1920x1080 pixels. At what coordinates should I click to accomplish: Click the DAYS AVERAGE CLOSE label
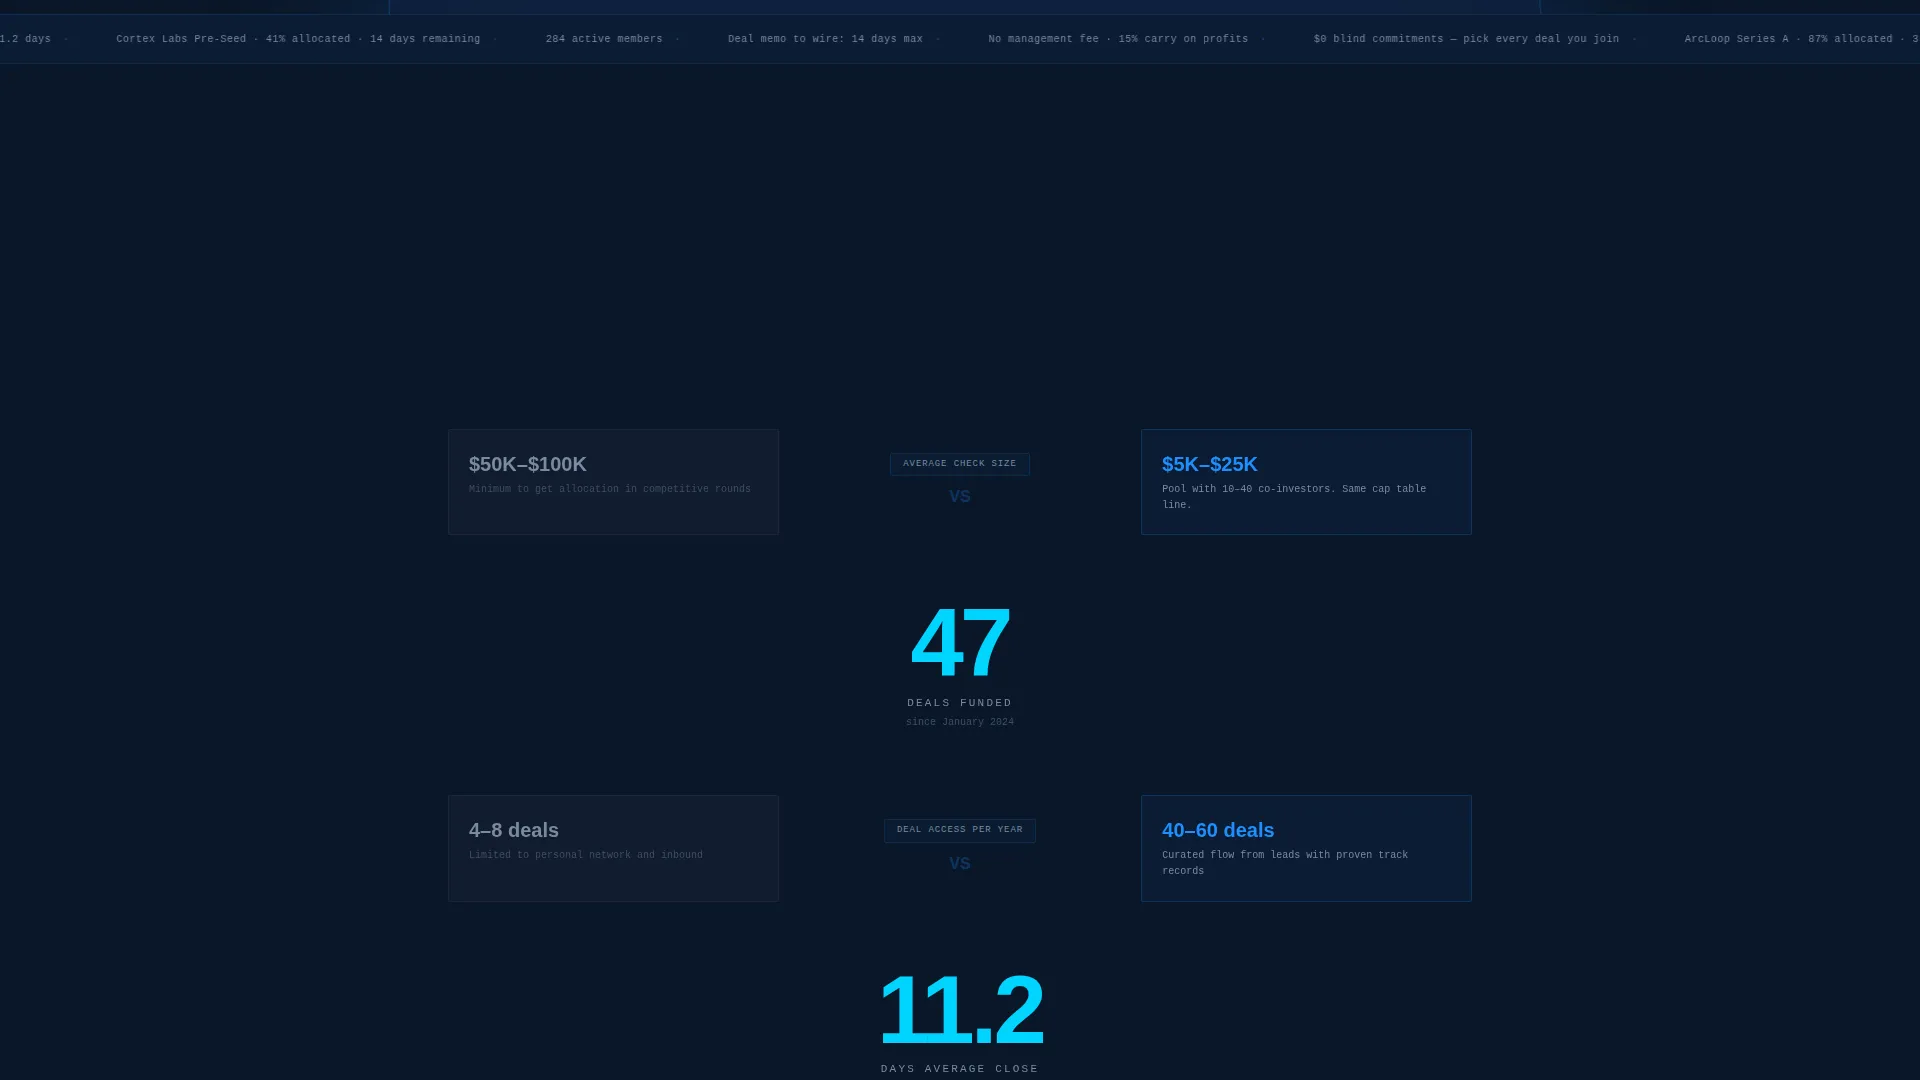click(x=960, y=1069)
